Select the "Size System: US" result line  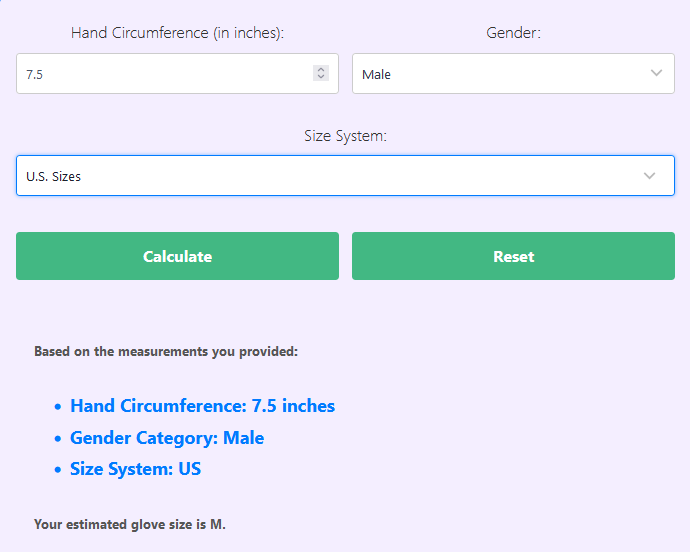[135, 469]
